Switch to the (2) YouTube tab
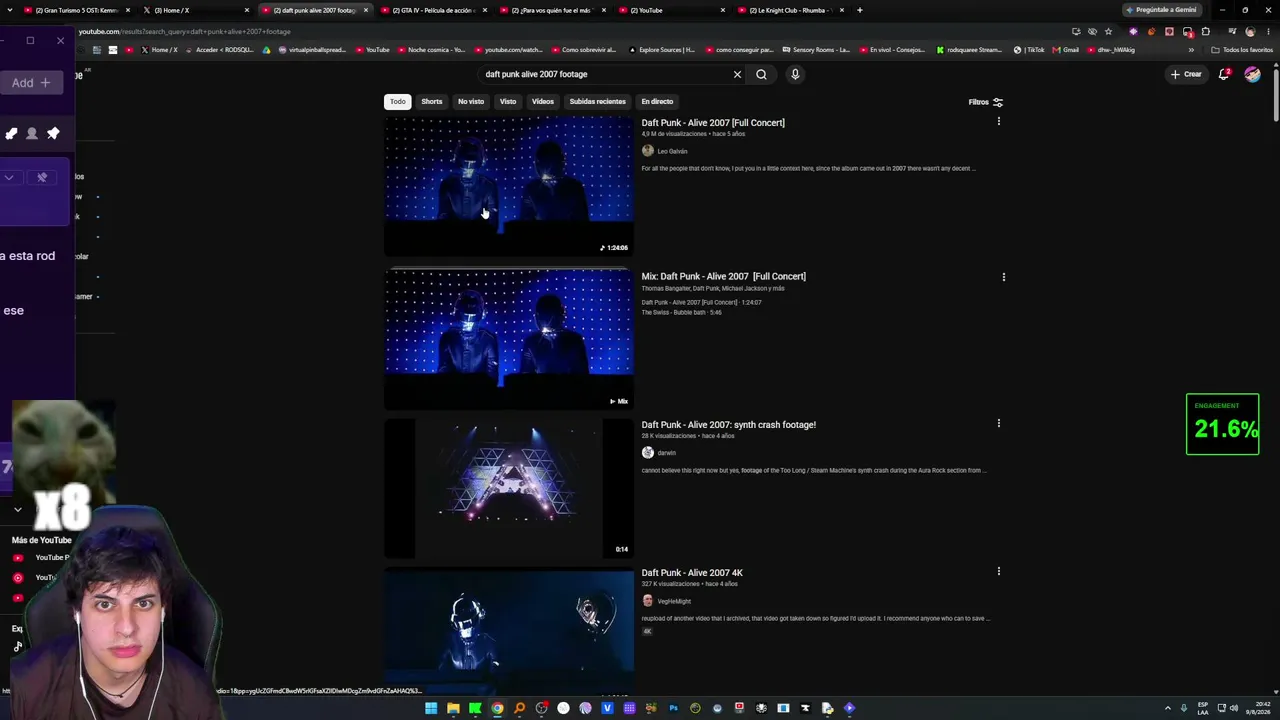 [672, 10]
